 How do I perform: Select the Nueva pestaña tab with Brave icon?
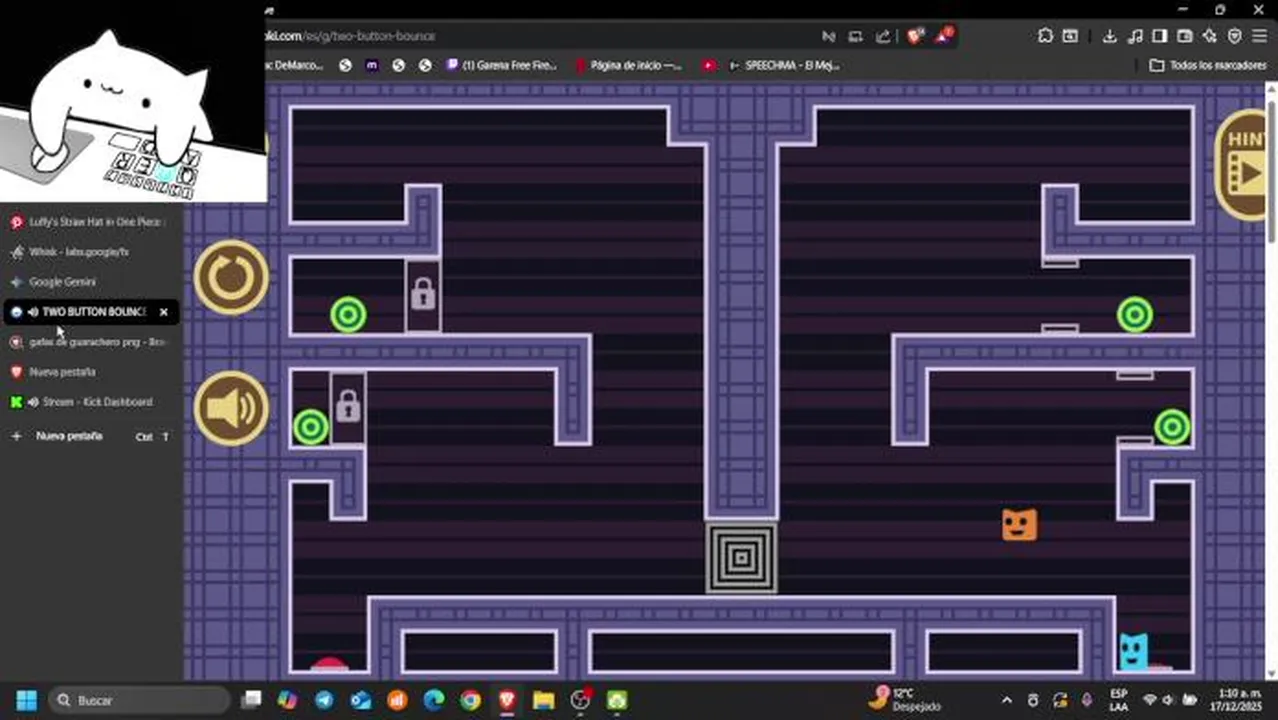90,372
